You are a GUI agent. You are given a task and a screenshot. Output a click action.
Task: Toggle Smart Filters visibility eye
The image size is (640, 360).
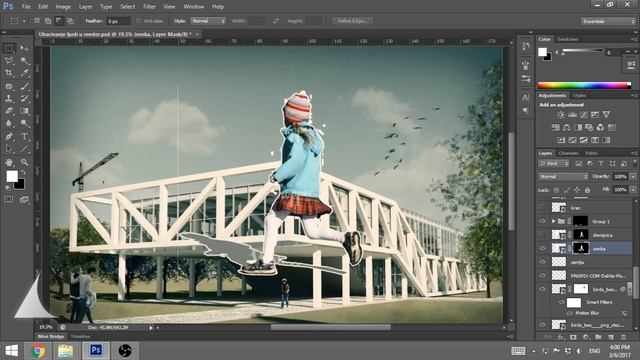561,302
